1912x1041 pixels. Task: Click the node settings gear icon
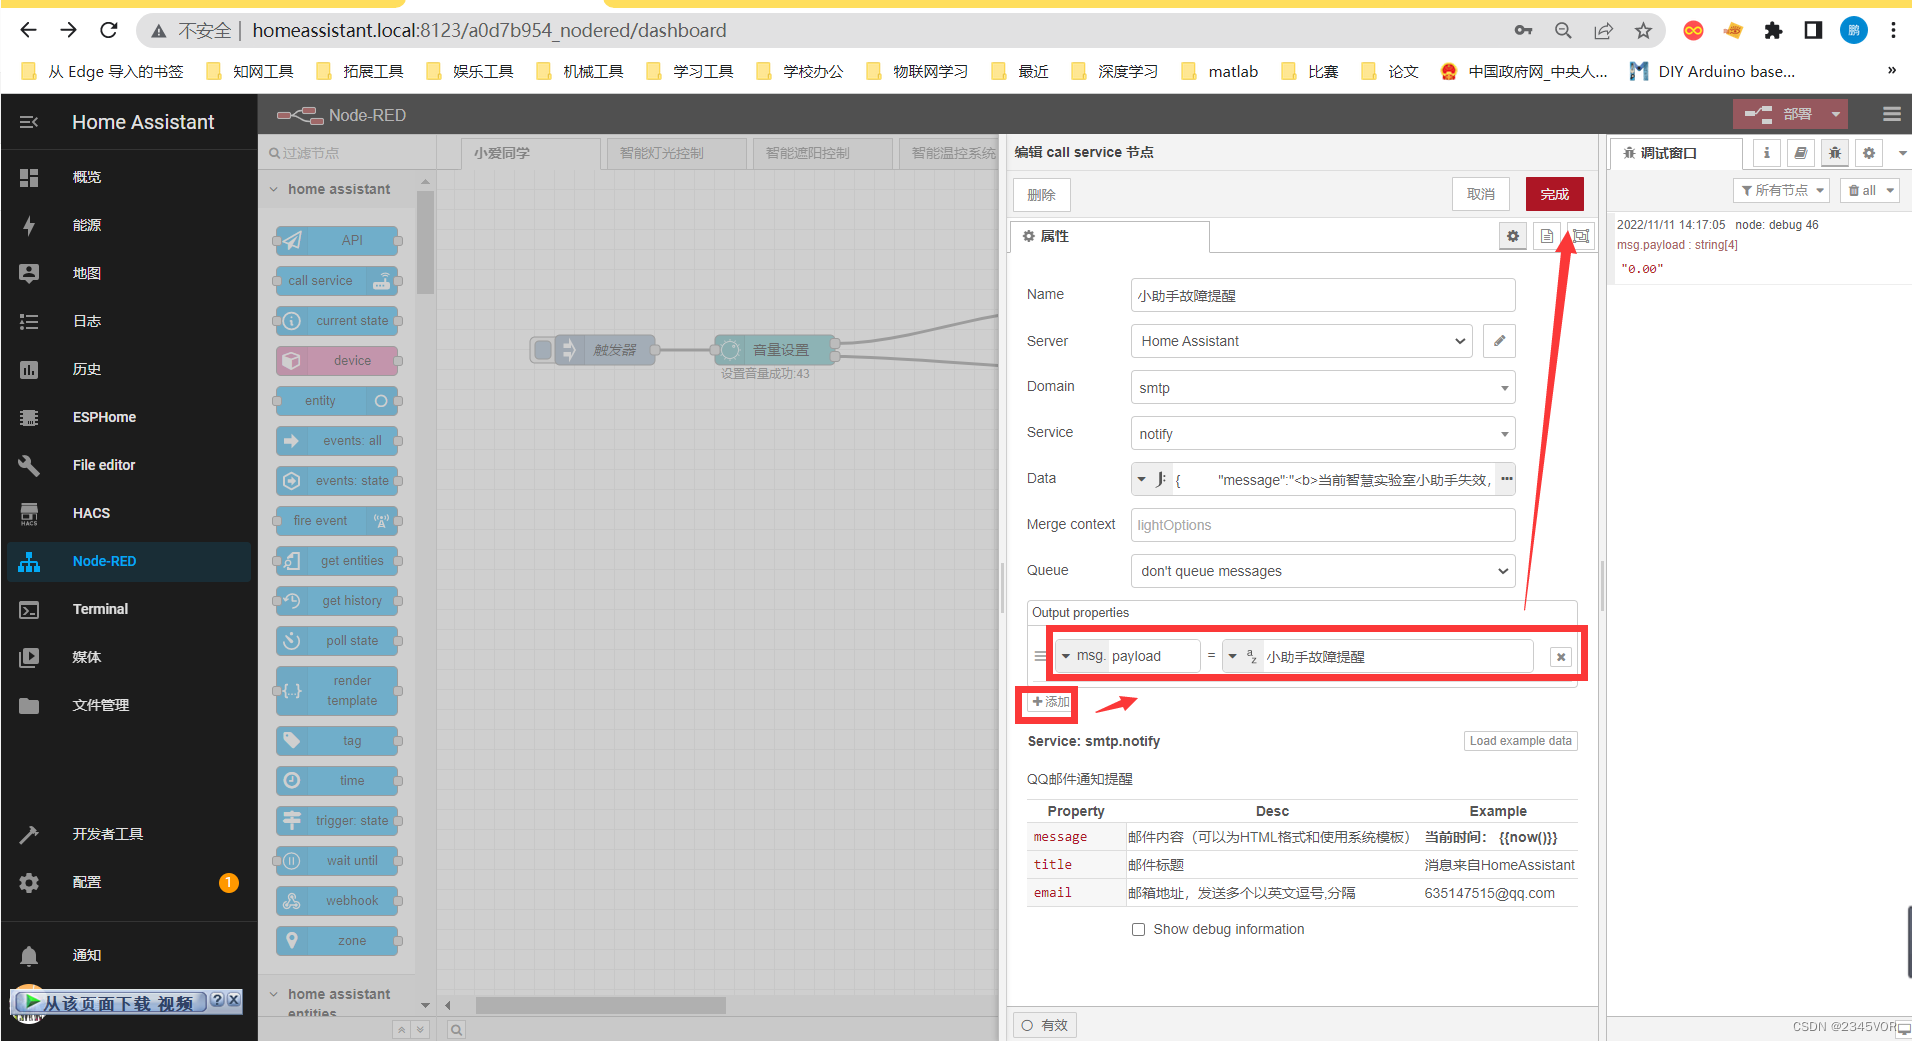click(1513, 236)
